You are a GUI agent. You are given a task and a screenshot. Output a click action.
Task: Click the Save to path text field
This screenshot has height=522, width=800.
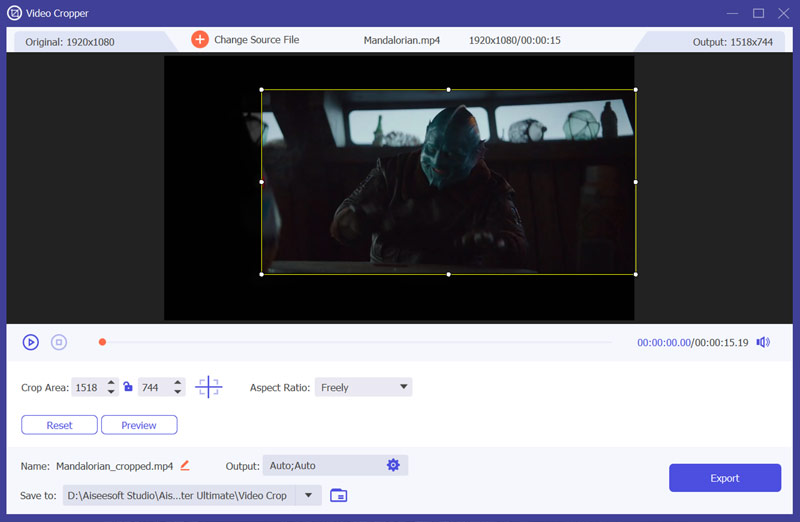pyautogui.click(x=179, y=495)
